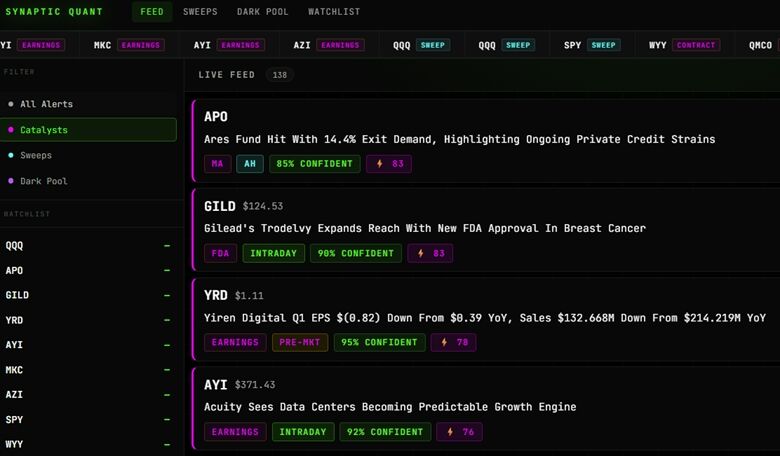Open the SPY sweep ticker item
This screenshot has width=780, height=456.
[x=592, y=45]
